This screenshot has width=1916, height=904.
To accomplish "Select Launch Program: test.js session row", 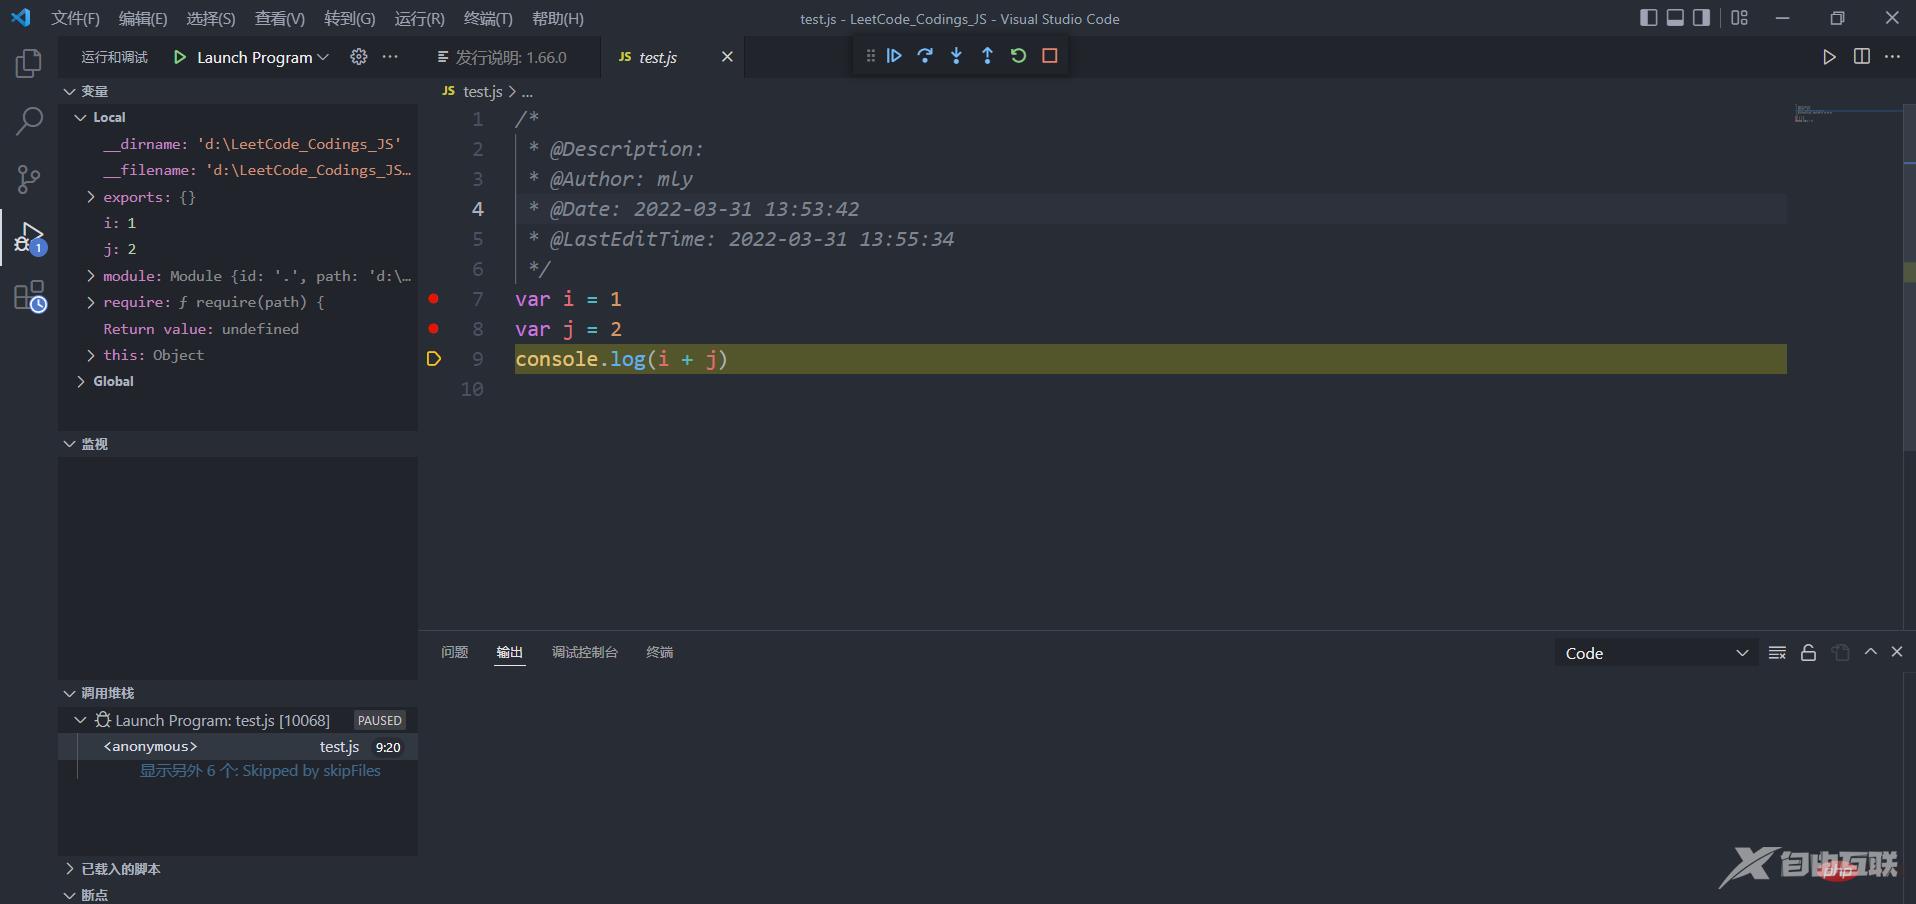I will tap(238, 720).
